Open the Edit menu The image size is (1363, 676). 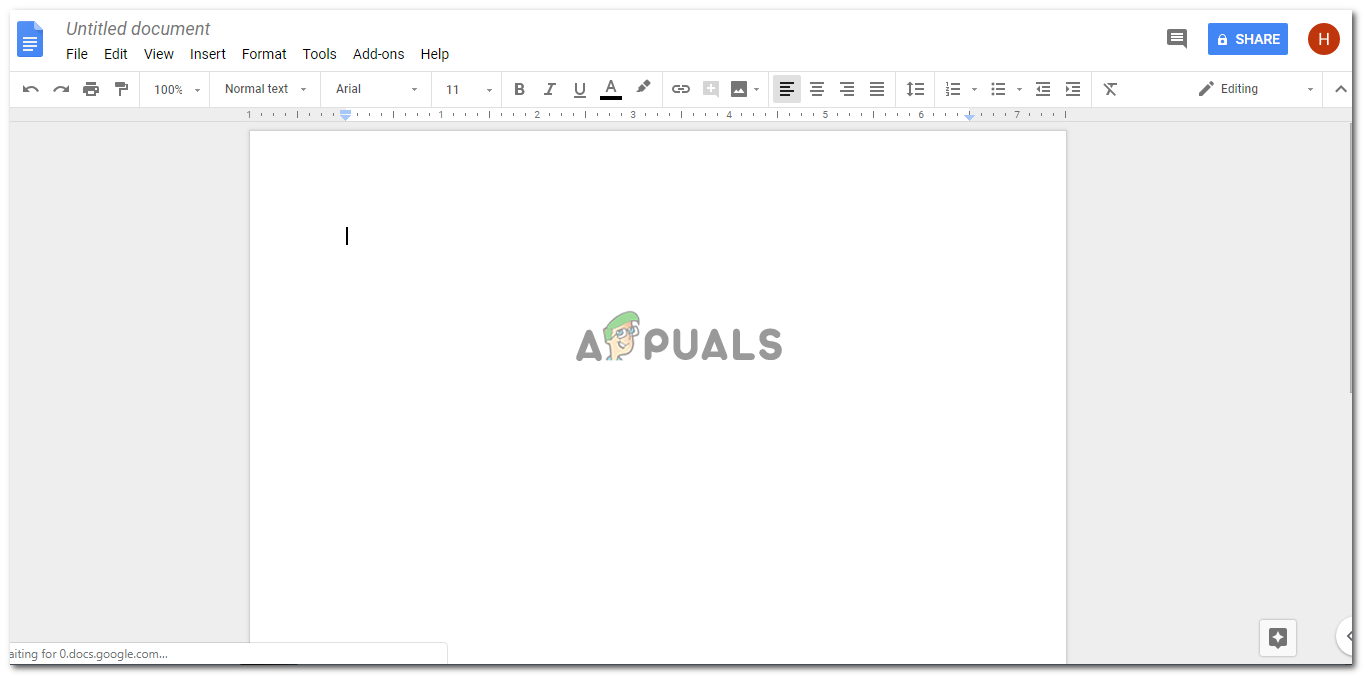click(x=116, y=54)
